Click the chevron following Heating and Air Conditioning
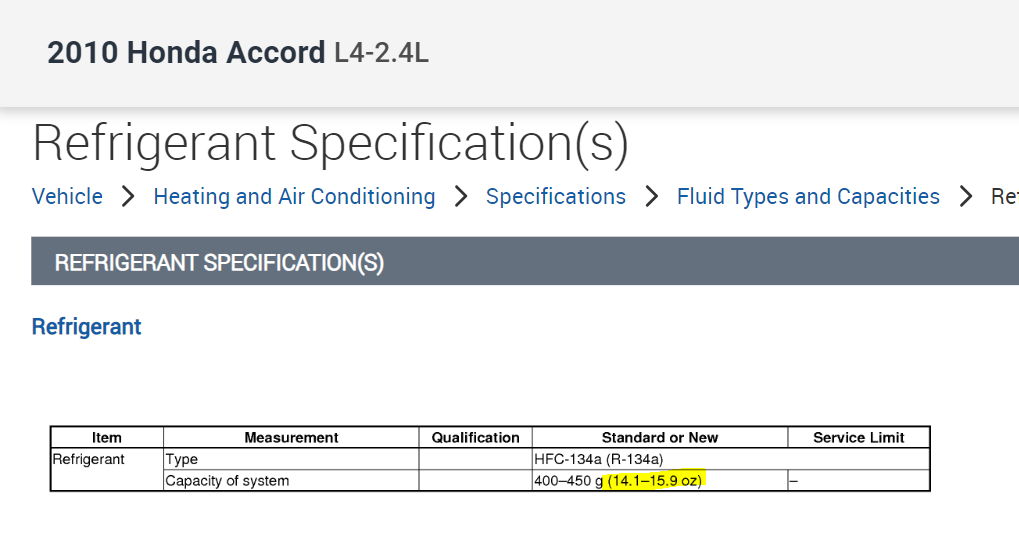 (x=460, y=197)
